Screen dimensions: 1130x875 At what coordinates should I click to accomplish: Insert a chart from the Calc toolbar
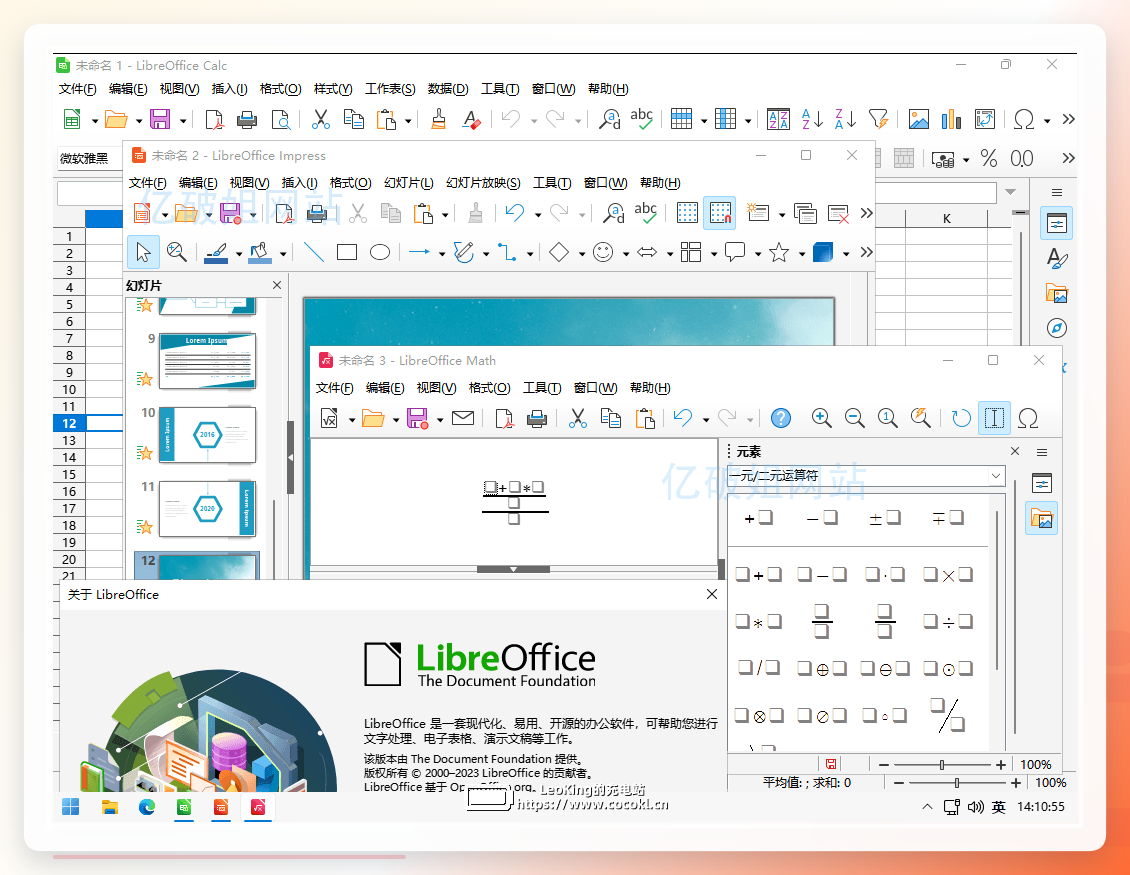[951, 119]
